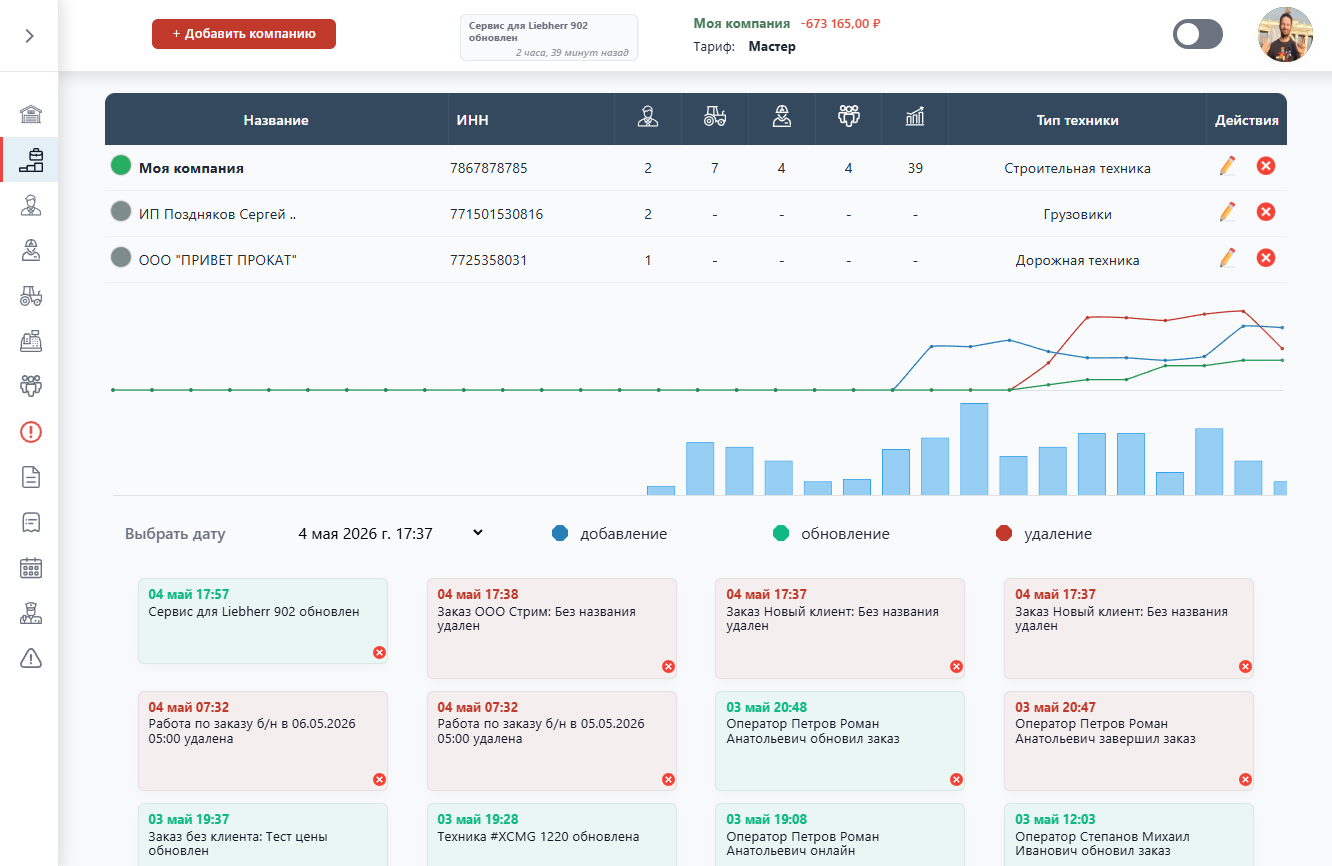Open the hard-hat operators sidebar icon

coord(31,250)
